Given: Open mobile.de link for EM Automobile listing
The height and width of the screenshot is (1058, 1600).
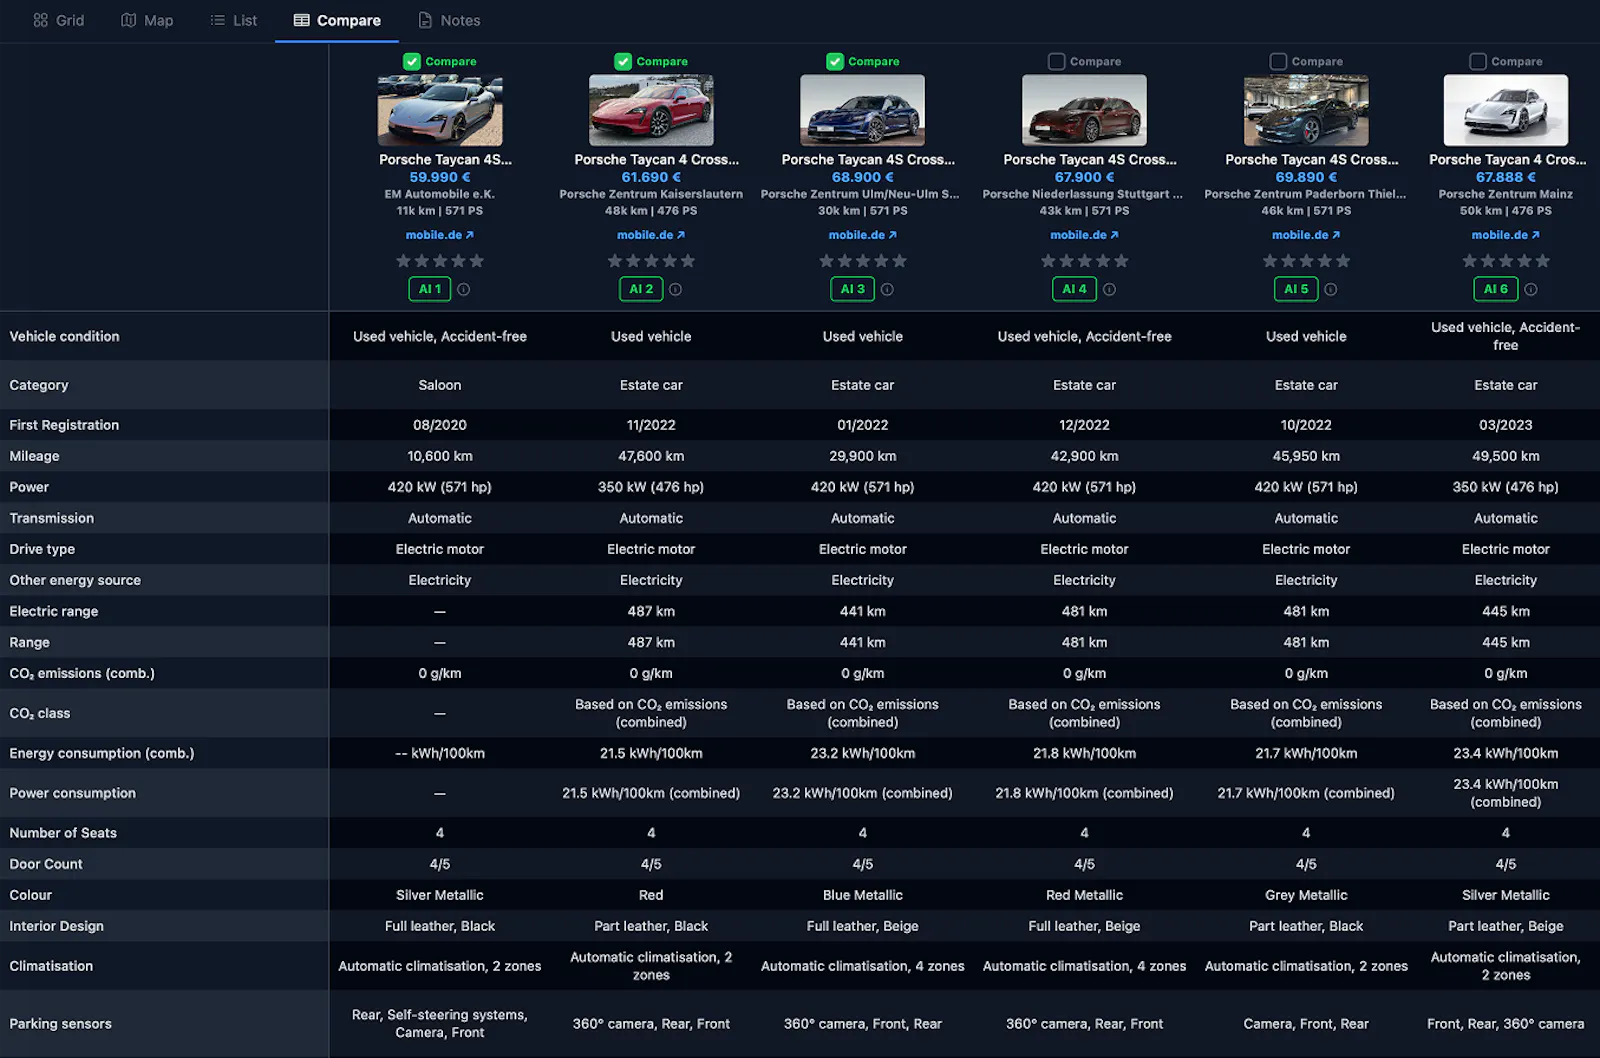Looking at the screenshot, I should point(440,235).
